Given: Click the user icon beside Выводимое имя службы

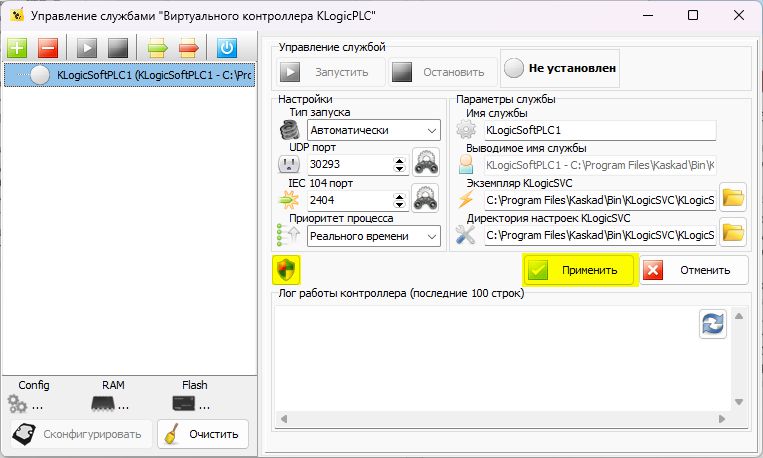Looking at the screenshot, I should coord(466,165).
